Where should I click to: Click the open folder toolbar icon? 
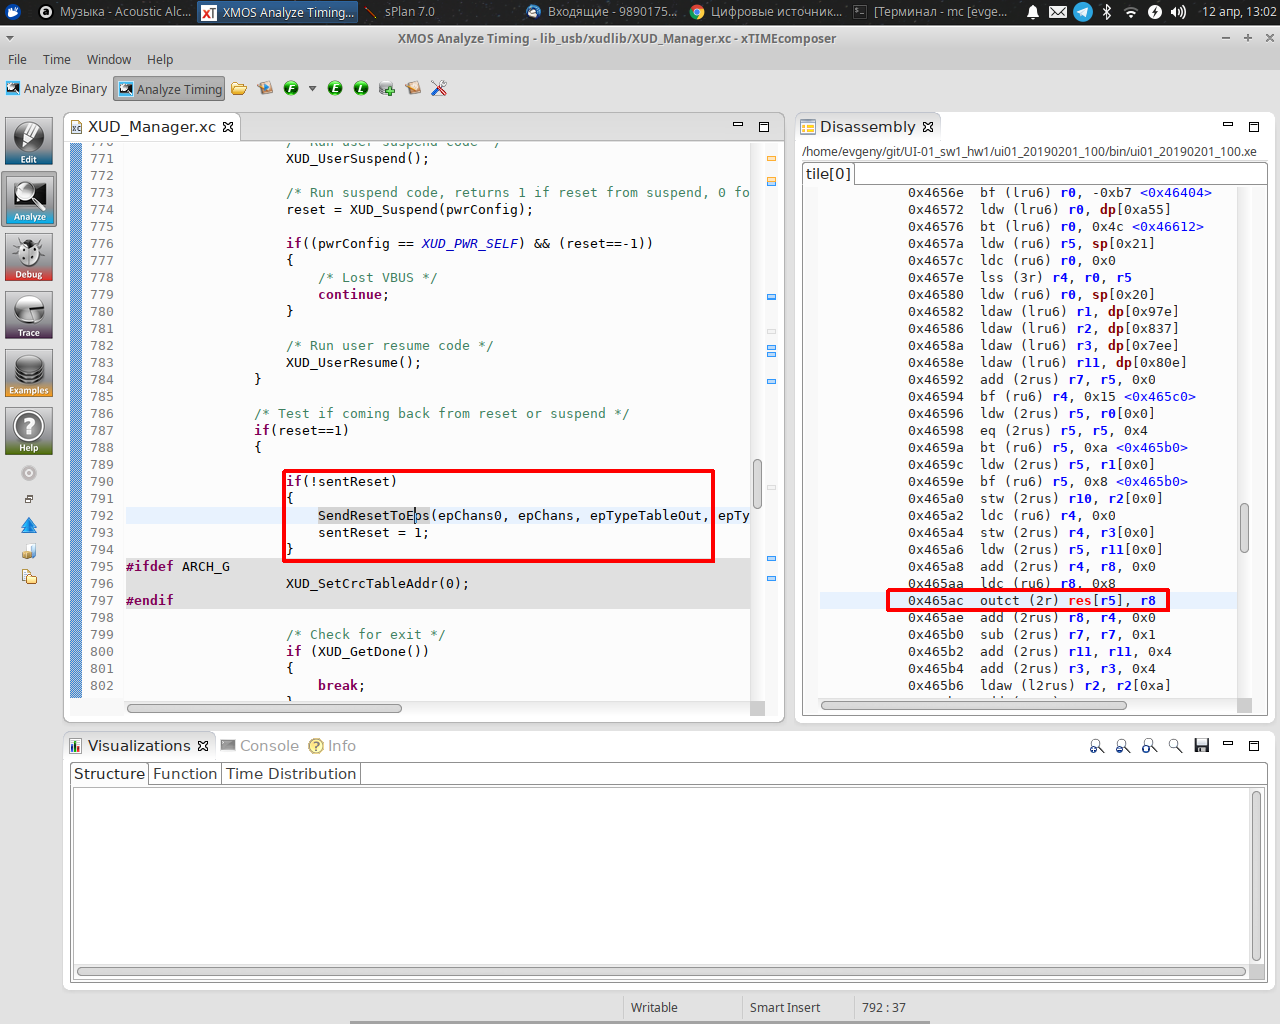pyautogui.click(x=239, y=89)
